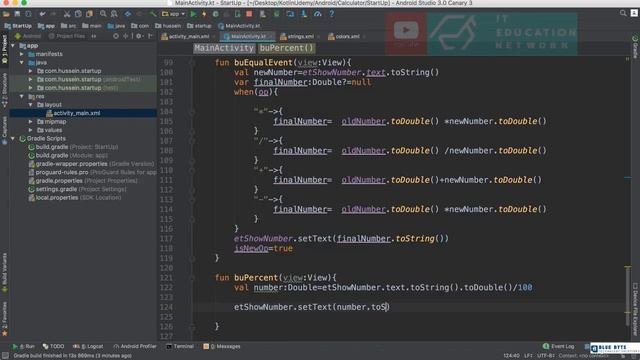640x360 pixels.
Task: Click the Debug app bug icon
Action: (x=216, y=14)
